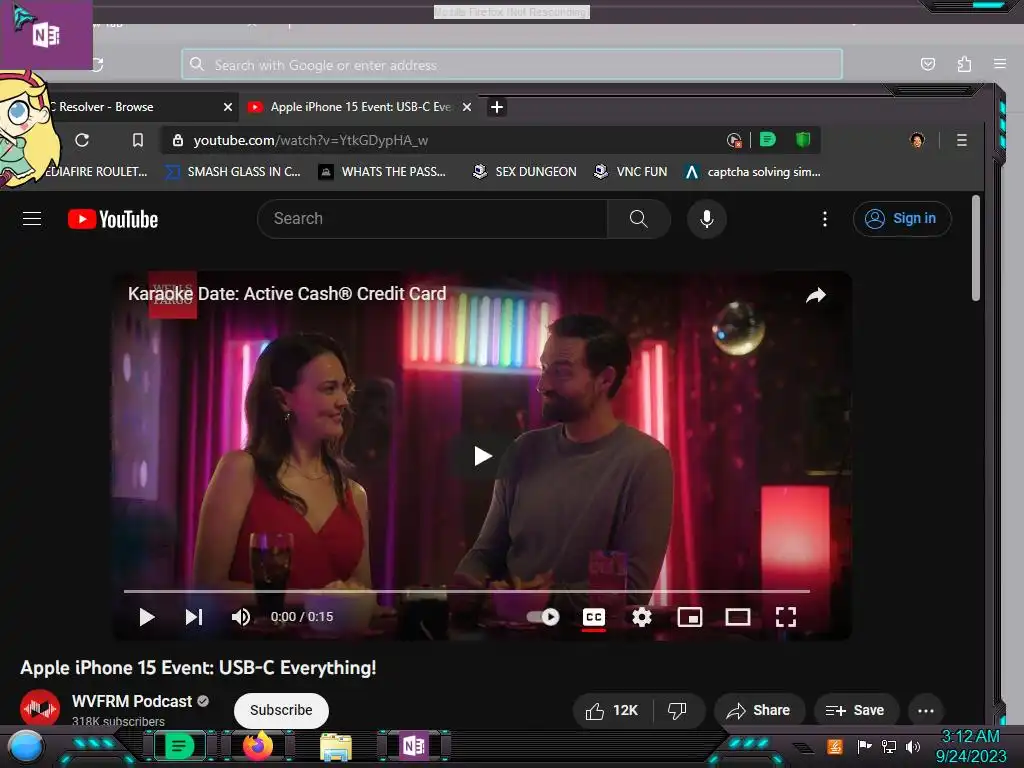Screen dimensions: 1024x768
Task: Focus the YouTube Search field
Action: [432, 219]
